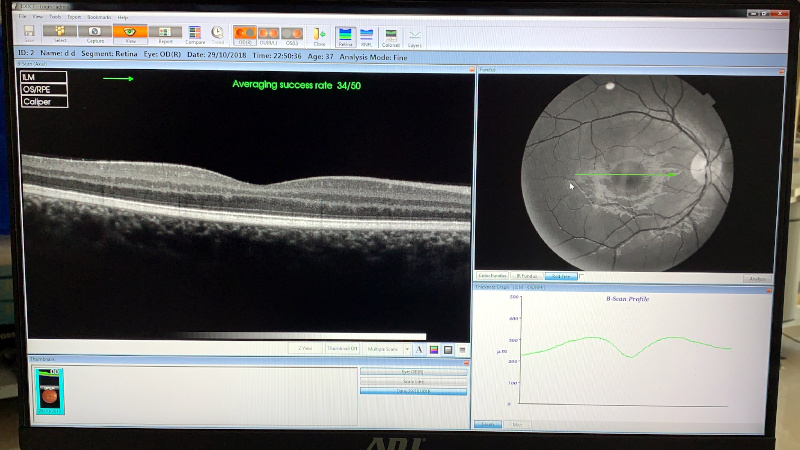The image size is (800, 450).
Task: Click the IR Fundus button
Action: [x=528, y=276]
